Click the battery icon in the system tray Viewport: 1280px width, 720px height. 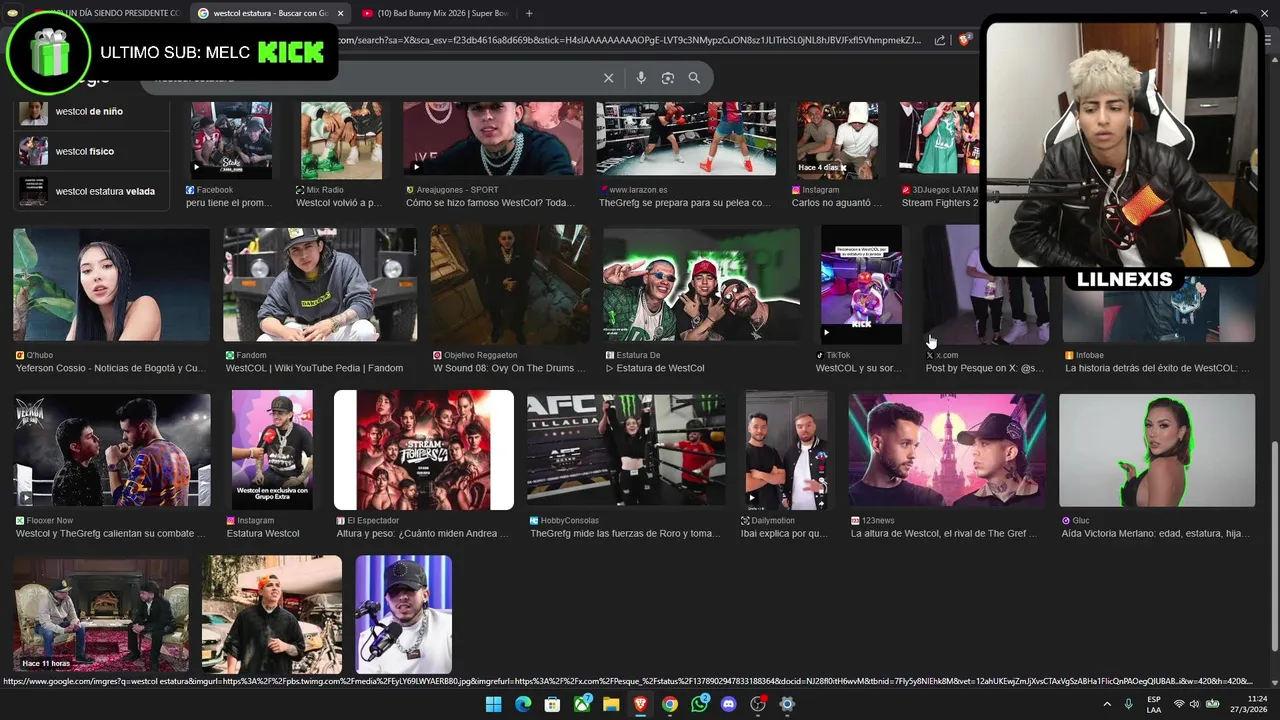pos(1211,704)
